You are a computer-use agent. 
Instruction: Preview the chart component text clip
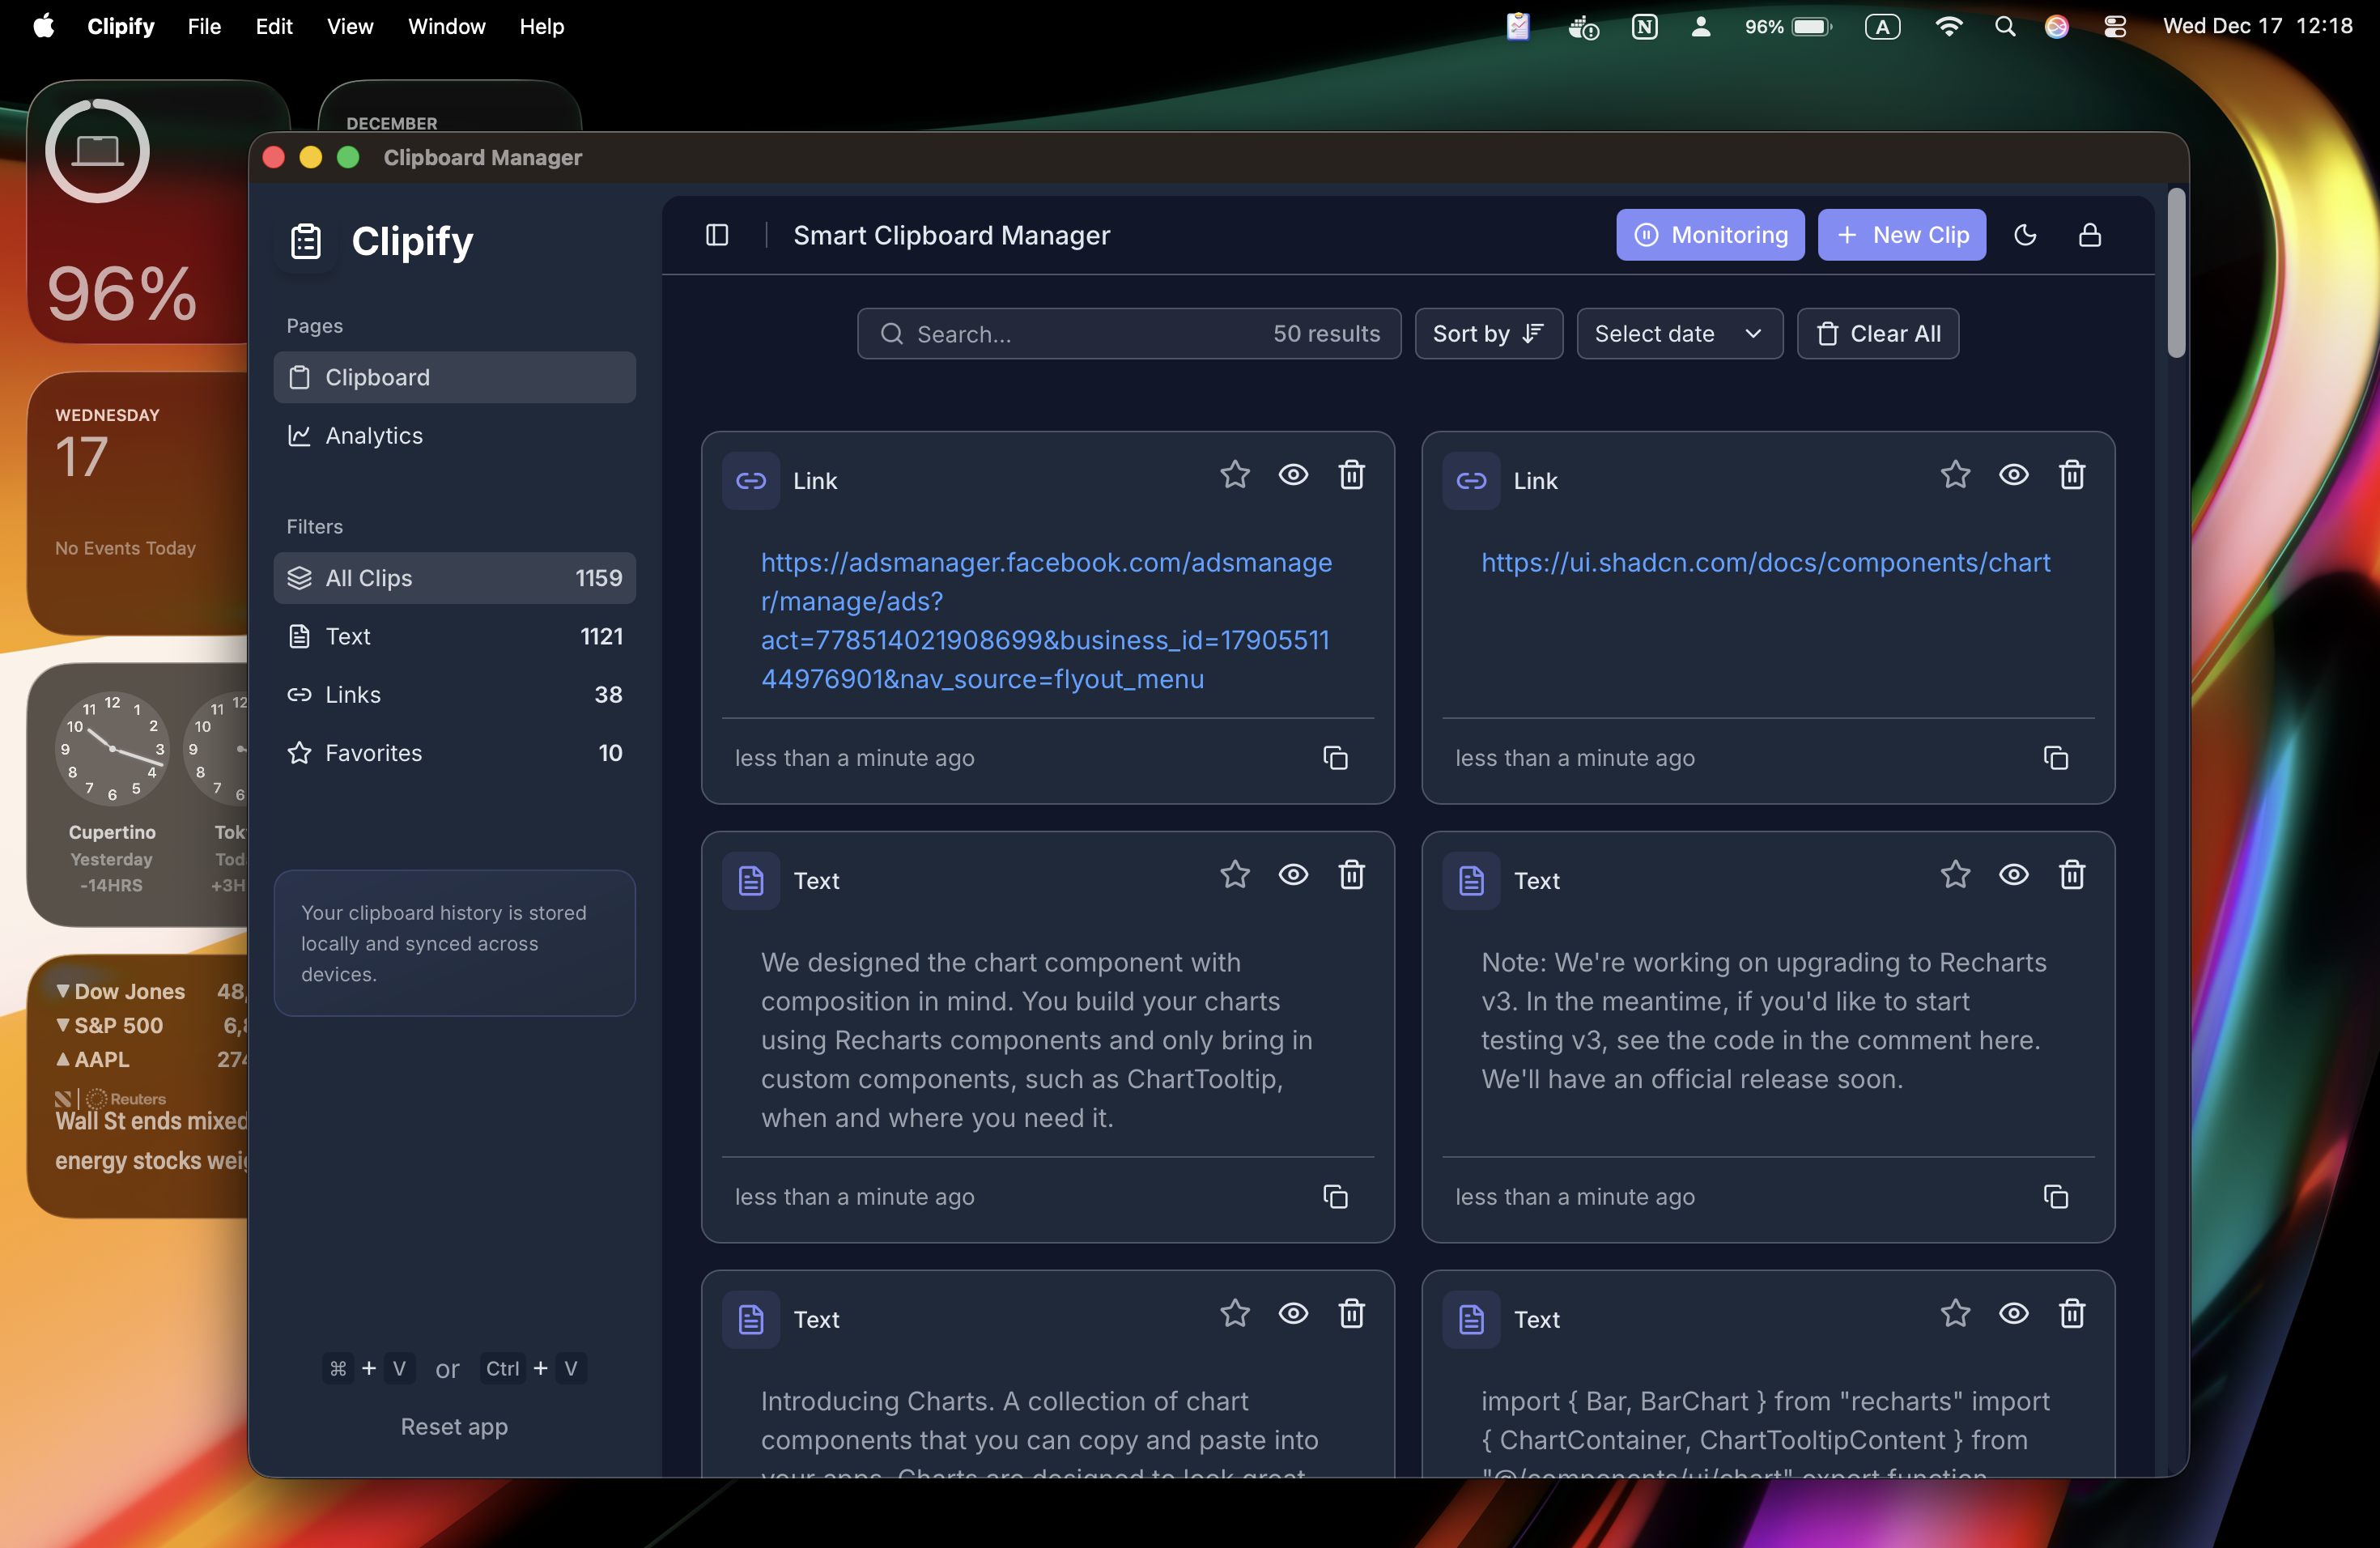pos(1293,874)
